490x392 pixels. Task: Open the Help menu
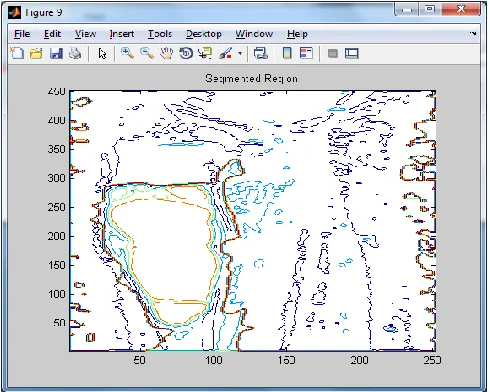click(x=297, y=34)
